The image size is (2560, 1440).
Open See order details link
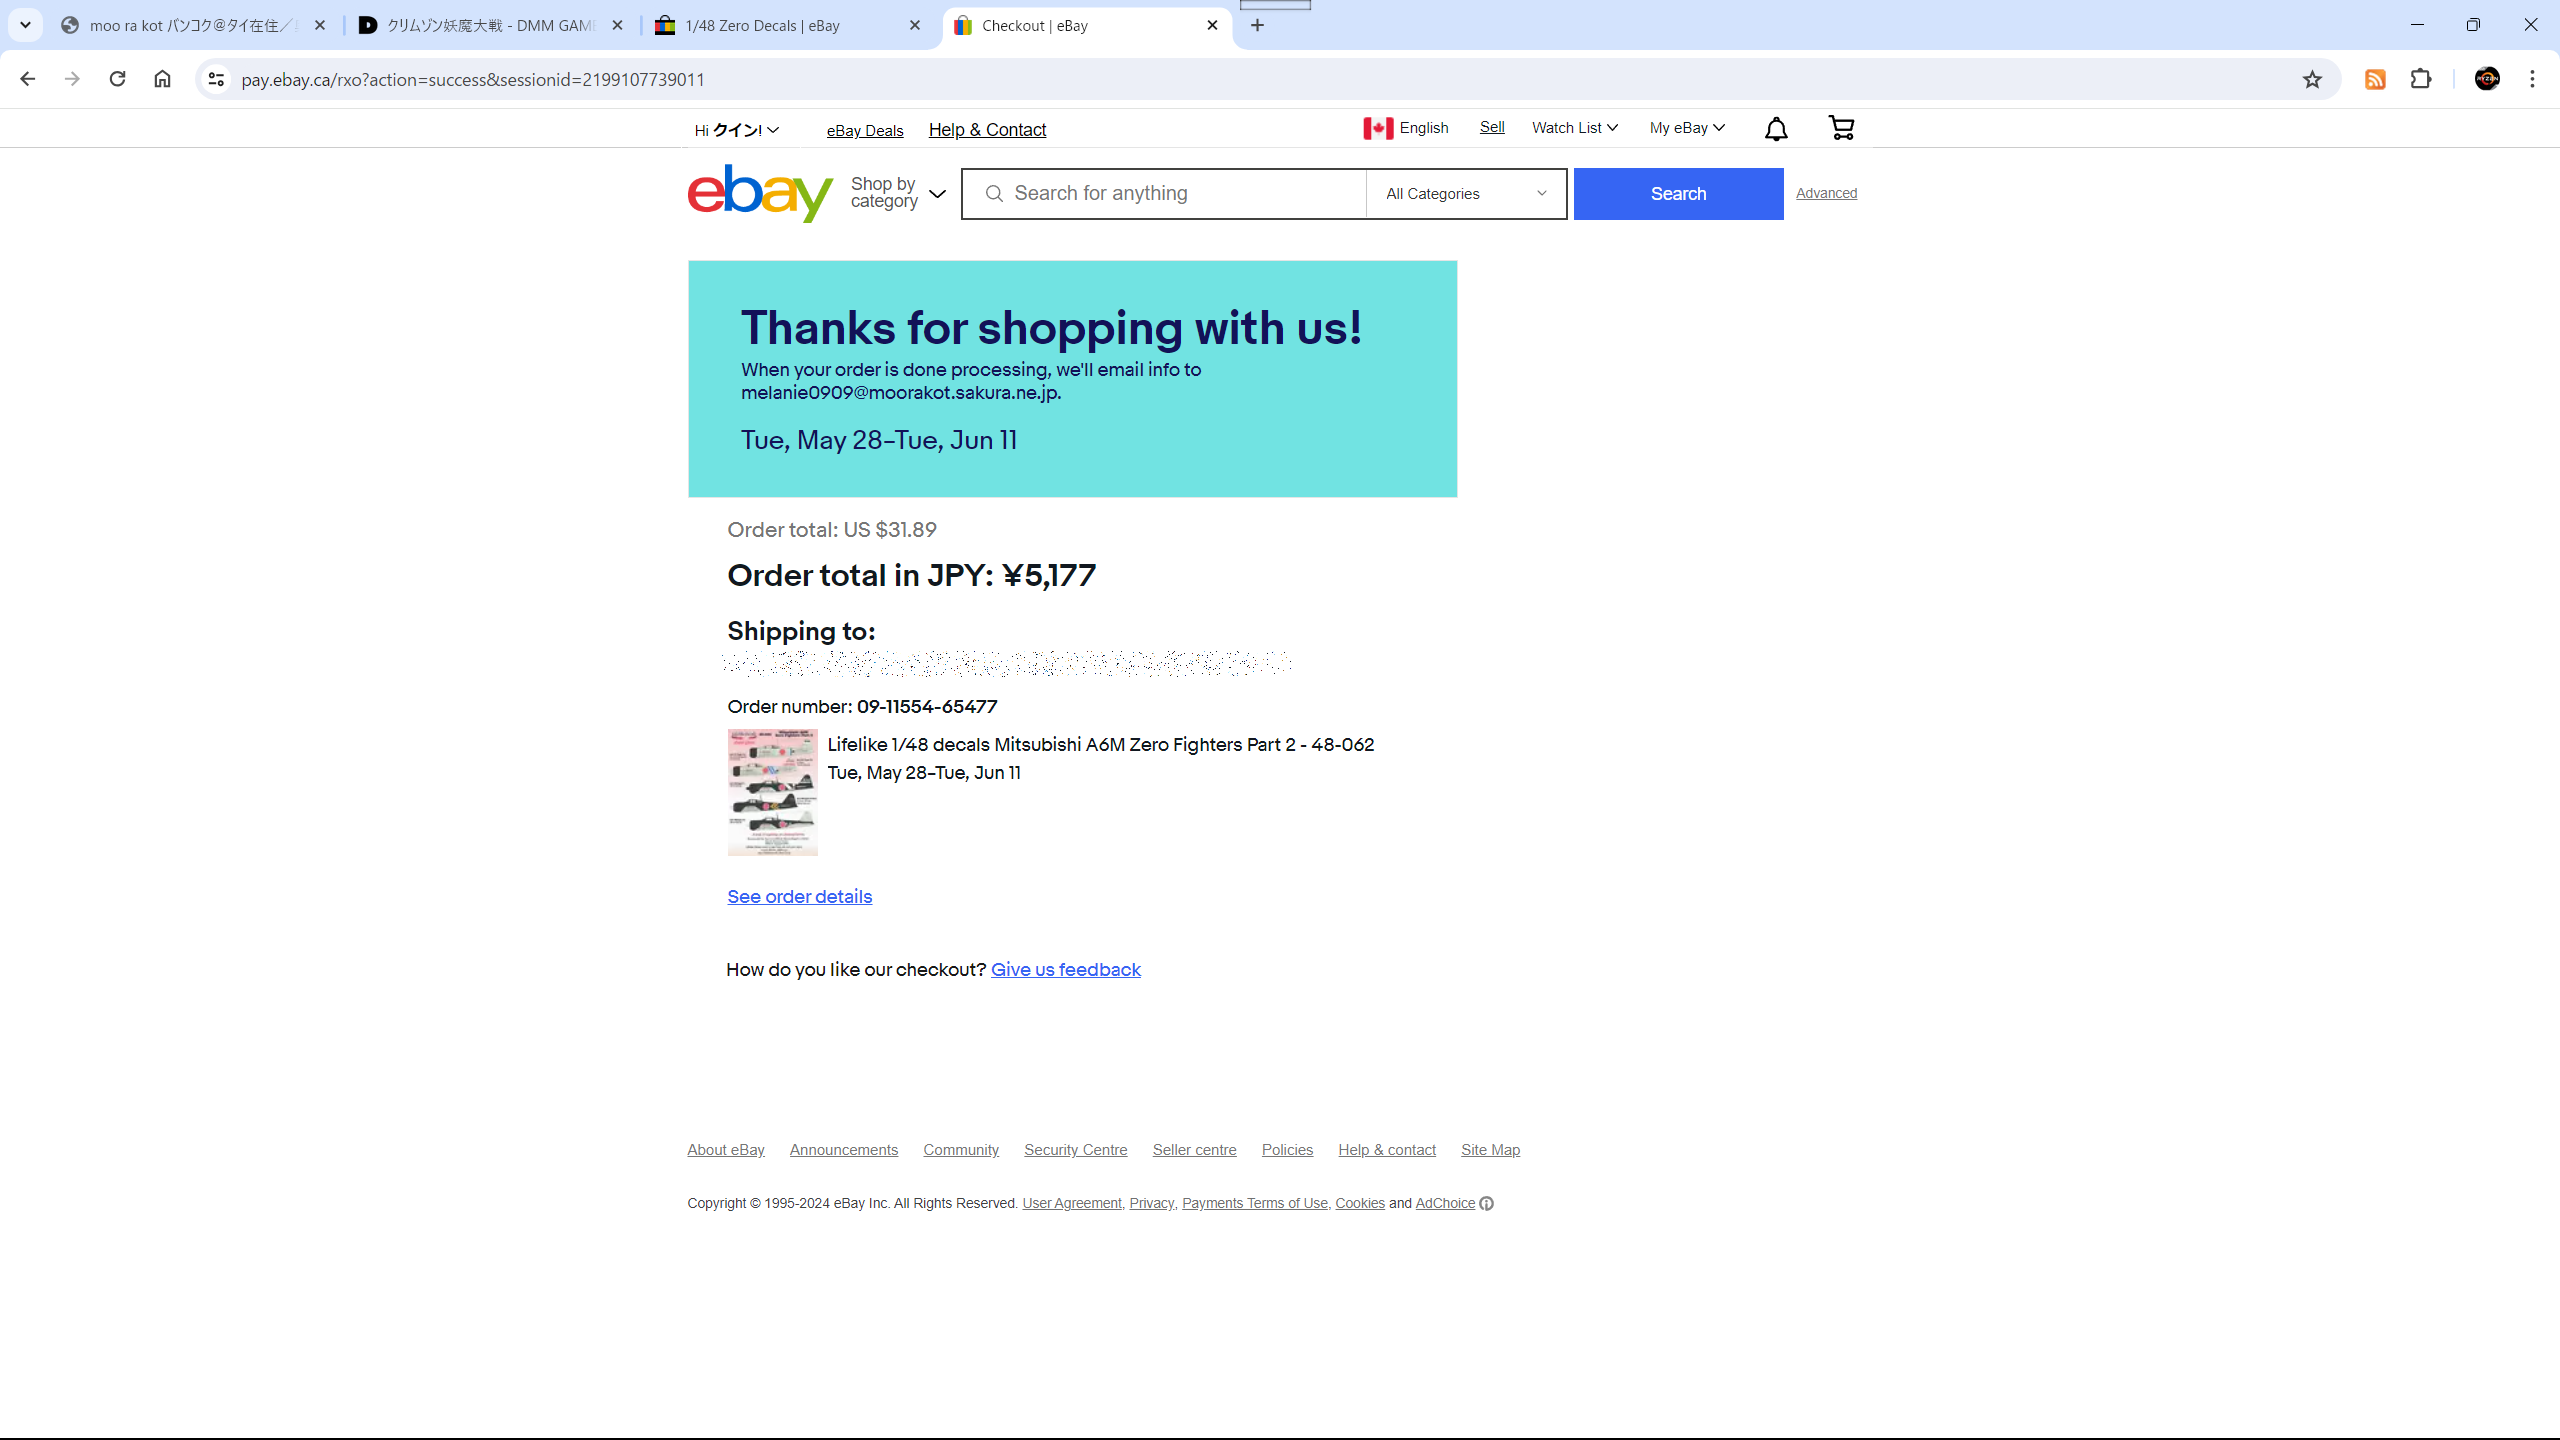799,897
